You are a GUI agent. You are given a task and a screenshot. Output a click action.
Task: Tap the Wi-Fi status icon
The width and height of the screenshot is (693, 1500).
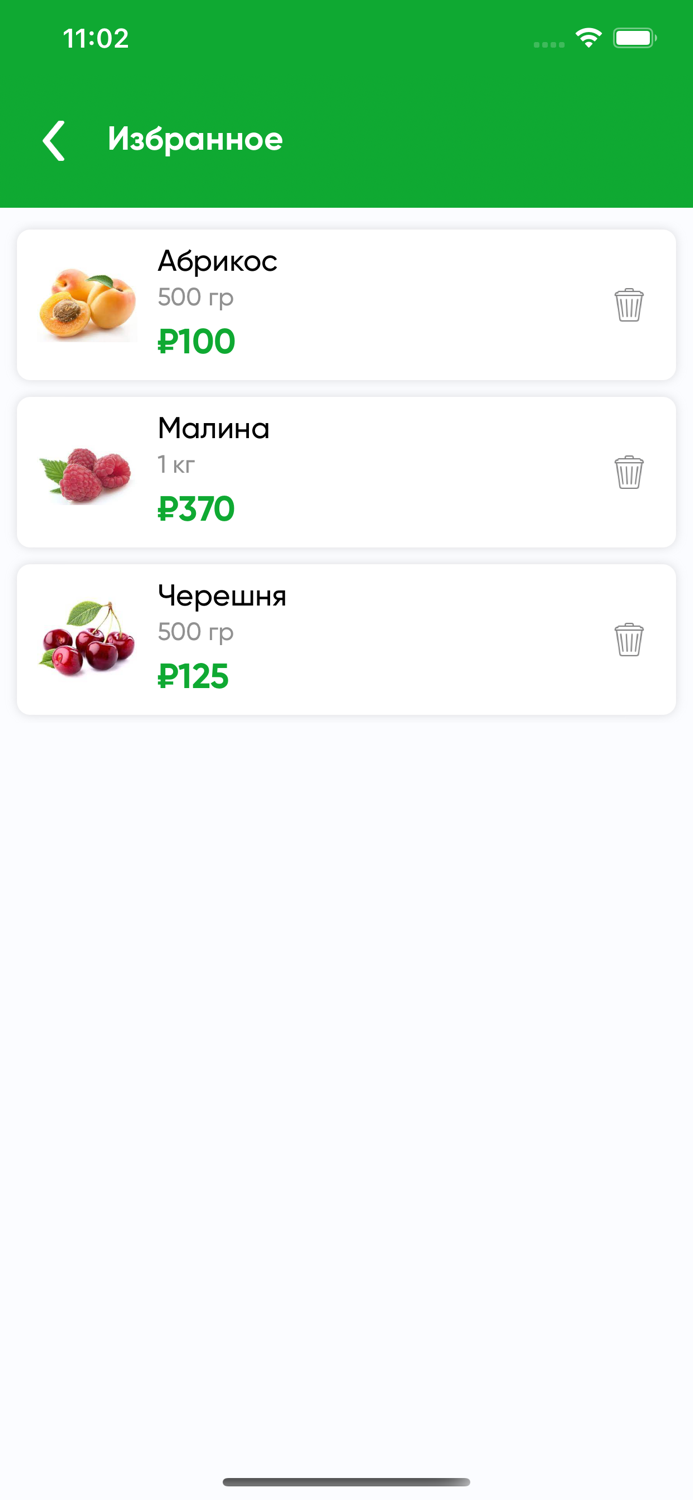tap(588, 38)
